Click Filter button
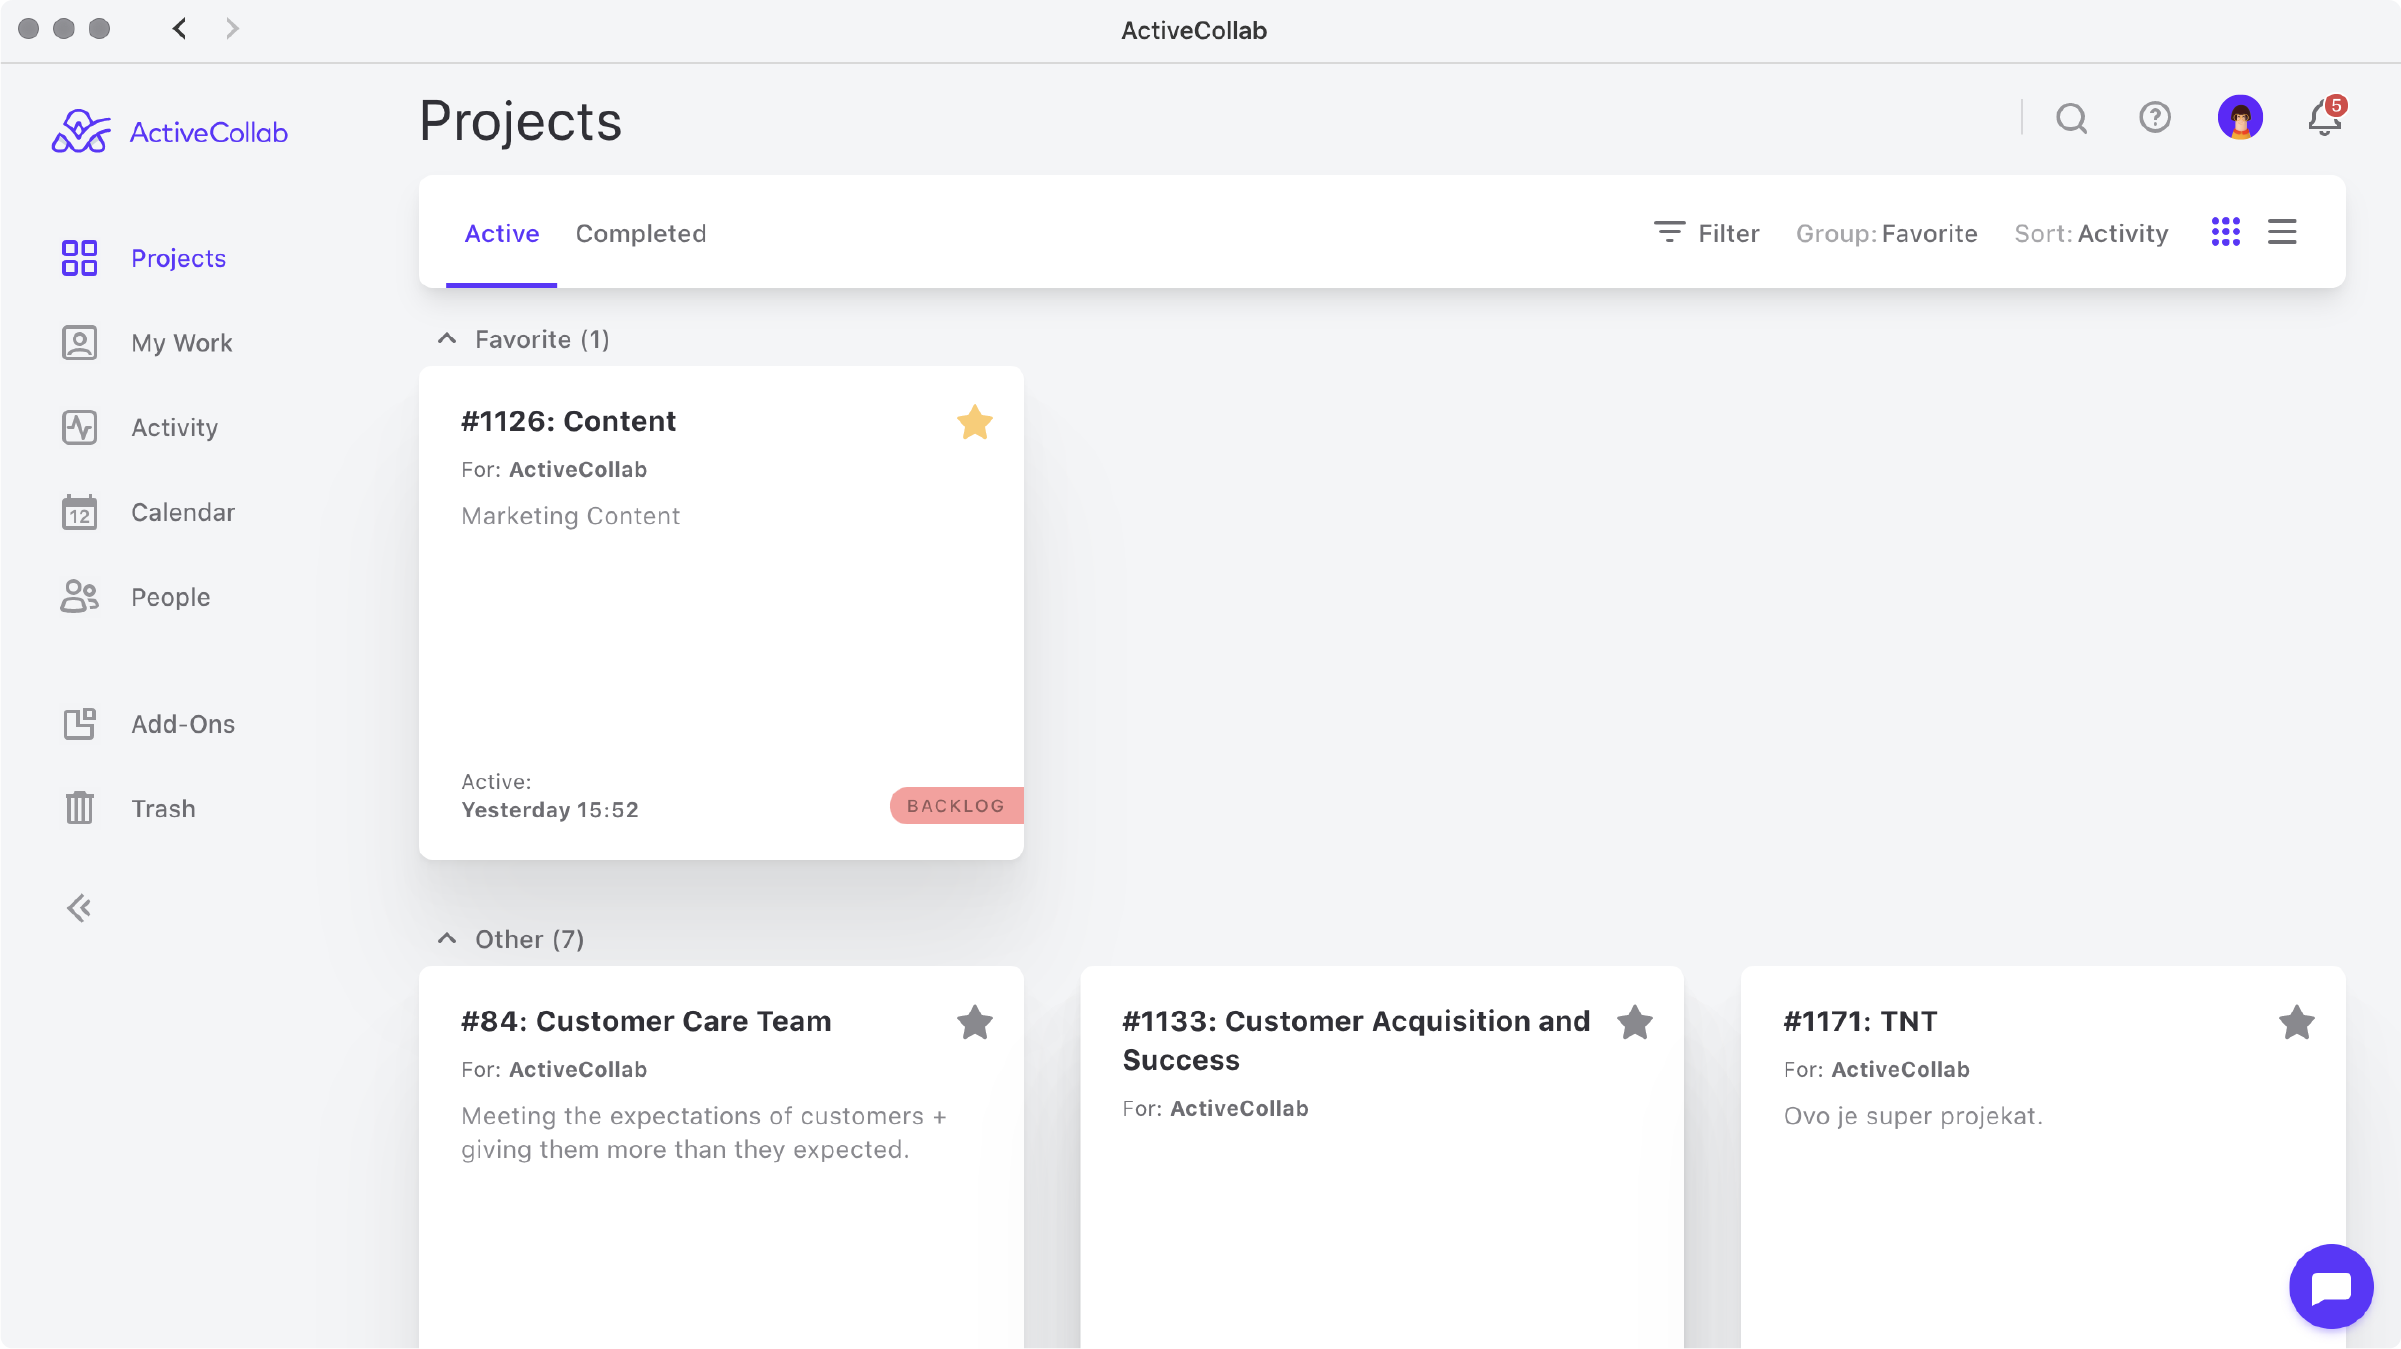 click(x=1710, y=233)
